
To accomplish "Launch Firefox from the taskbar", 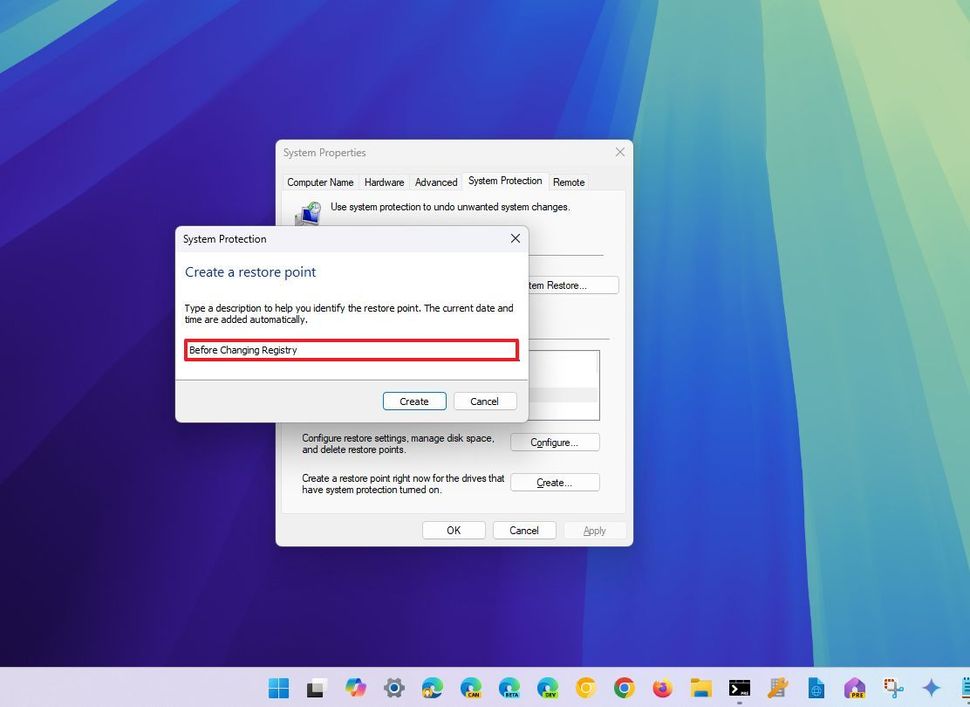I will [661, 688].
